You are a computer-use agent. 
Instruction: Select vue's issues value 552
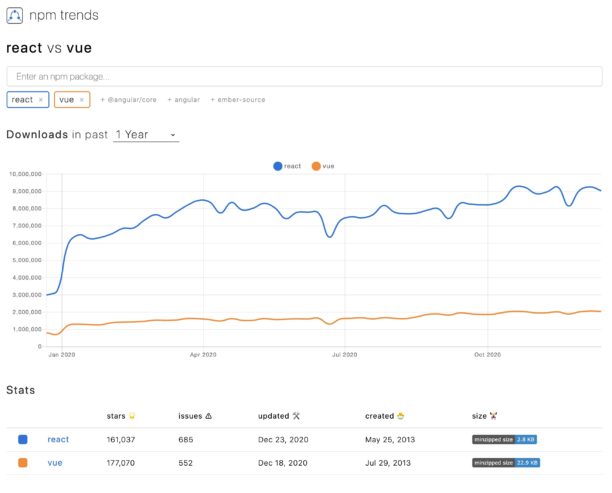pos(185,463)
